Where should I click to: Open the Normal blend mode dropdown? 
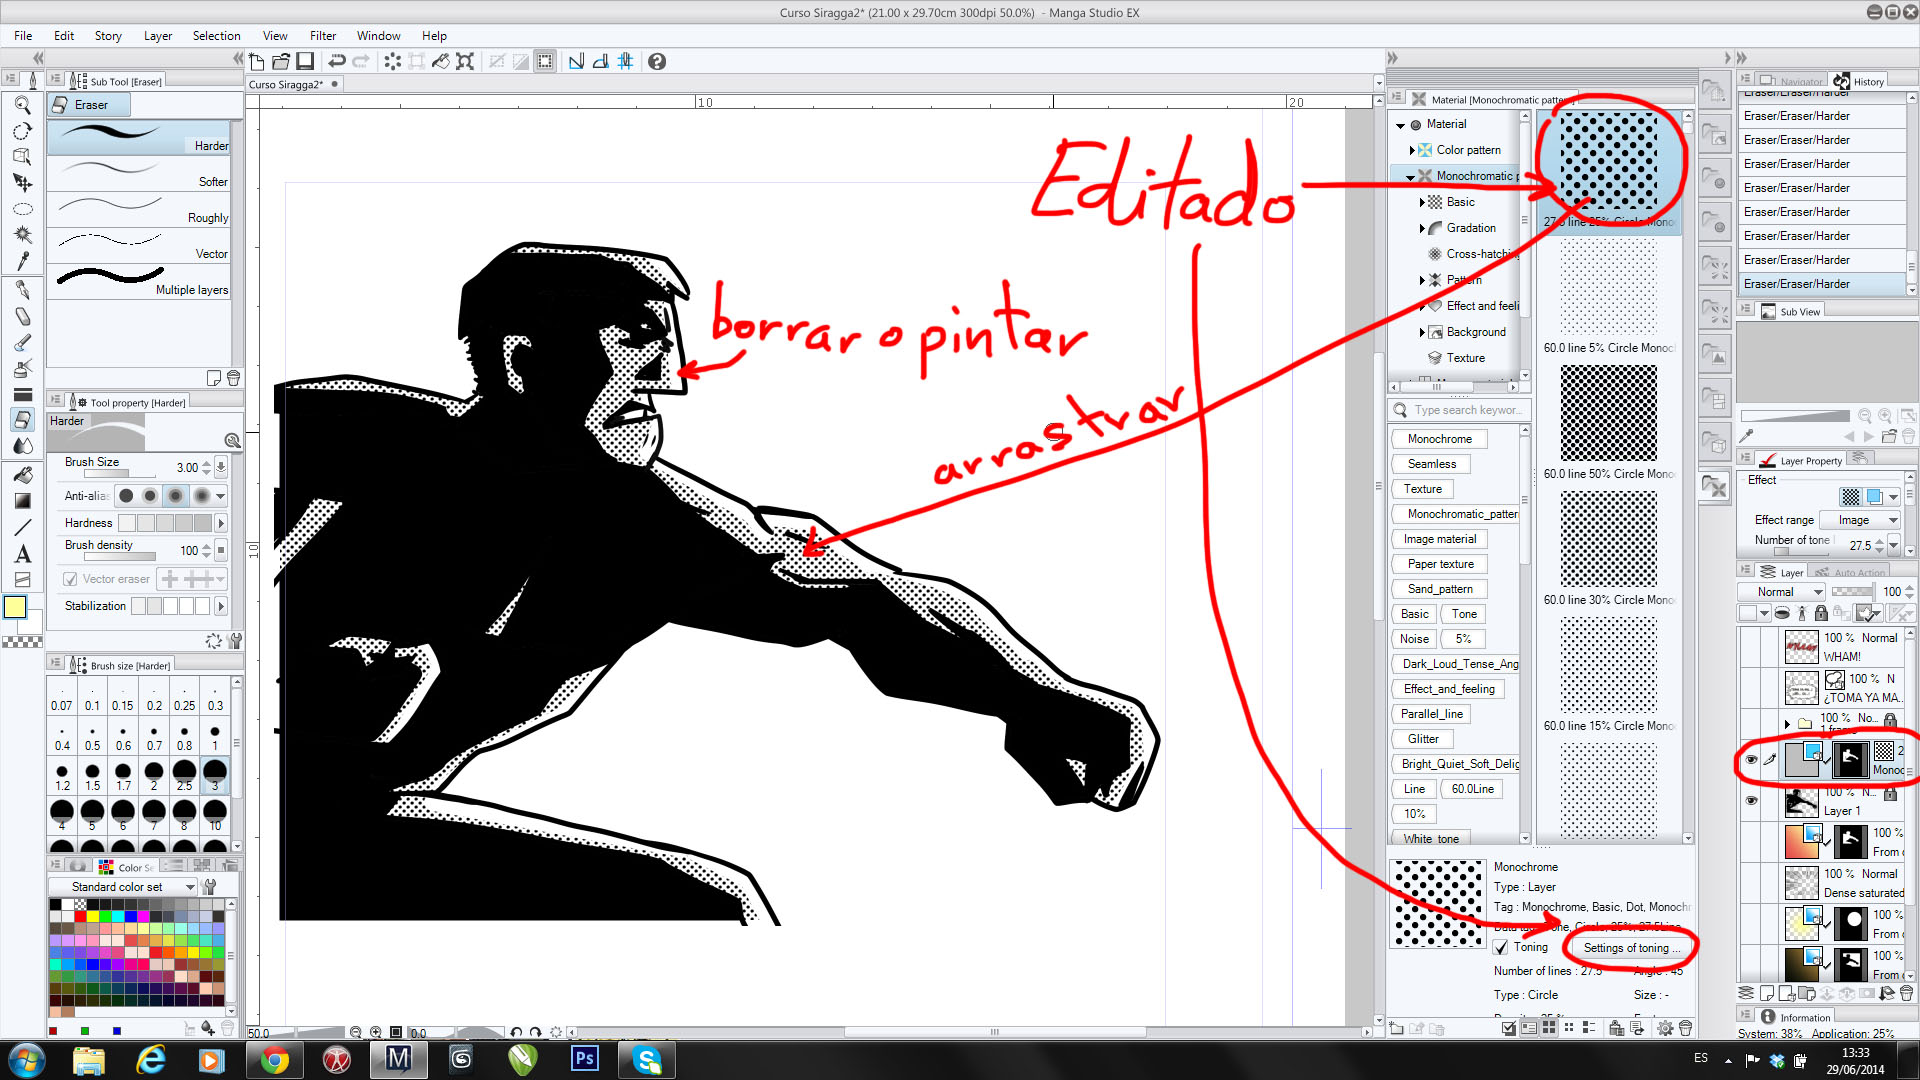pos(1783,592)
